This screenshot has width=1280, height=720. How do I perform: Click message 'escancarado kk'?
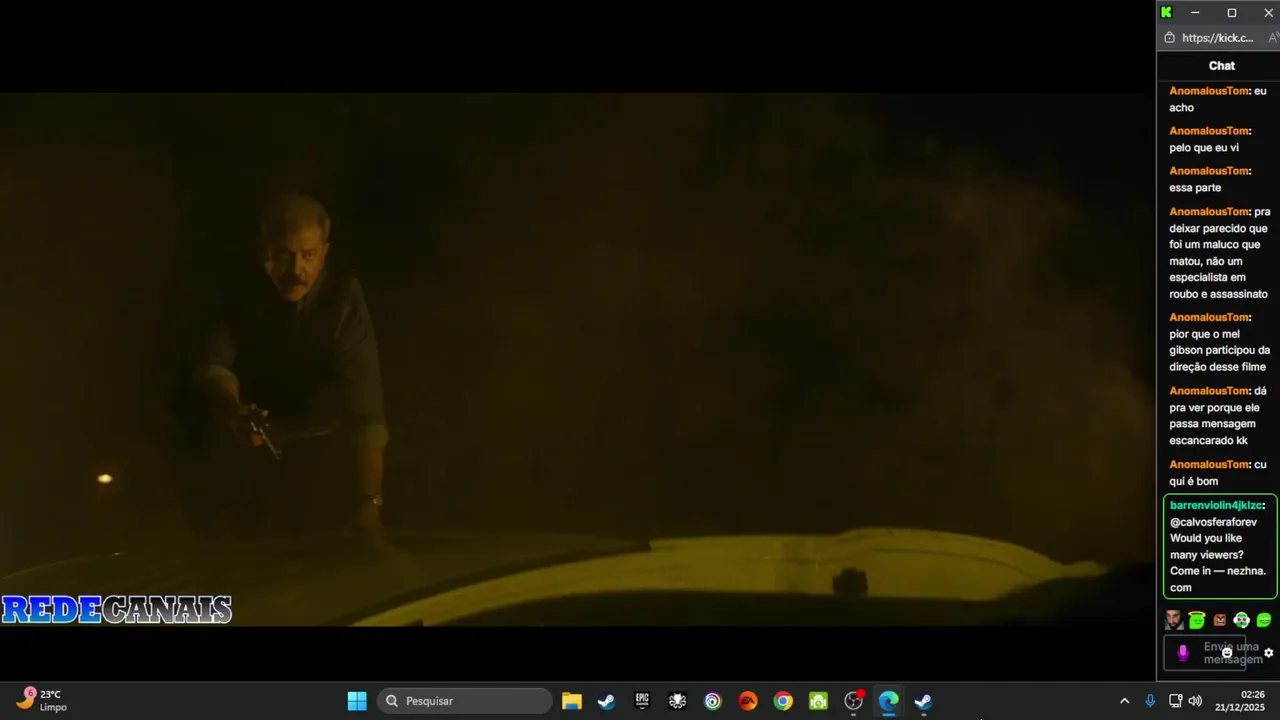[x=1208, y=441]
